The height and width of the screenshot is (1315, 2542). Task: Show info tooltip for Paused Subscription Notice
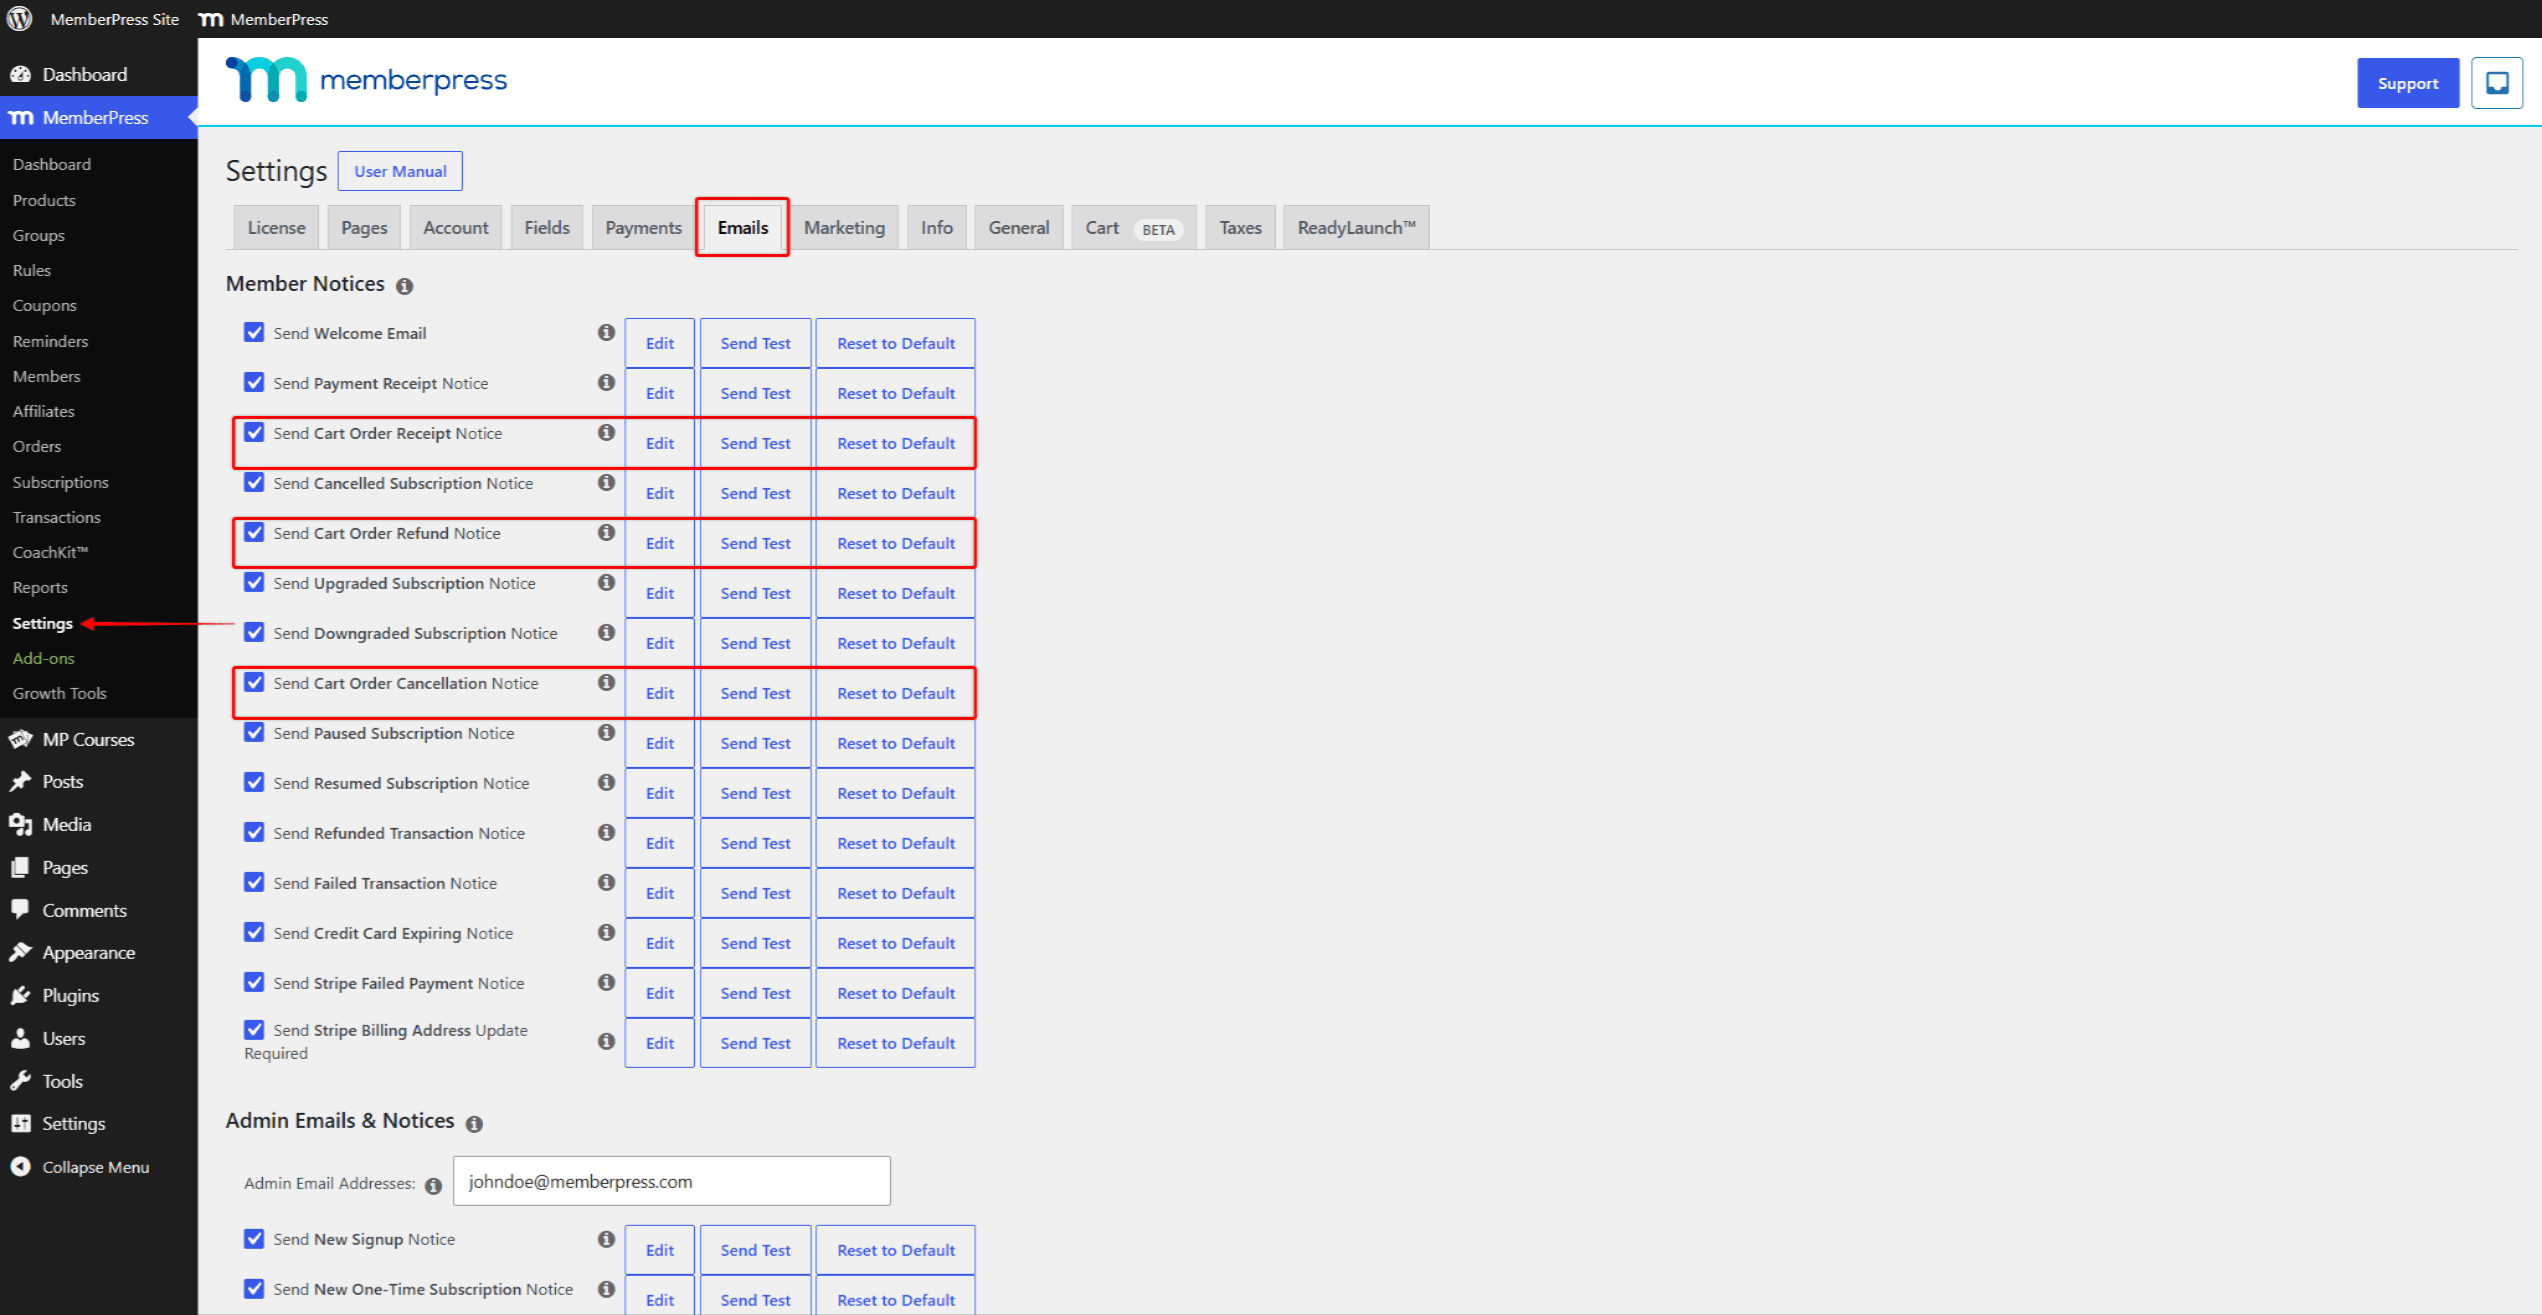click(606, 733)
